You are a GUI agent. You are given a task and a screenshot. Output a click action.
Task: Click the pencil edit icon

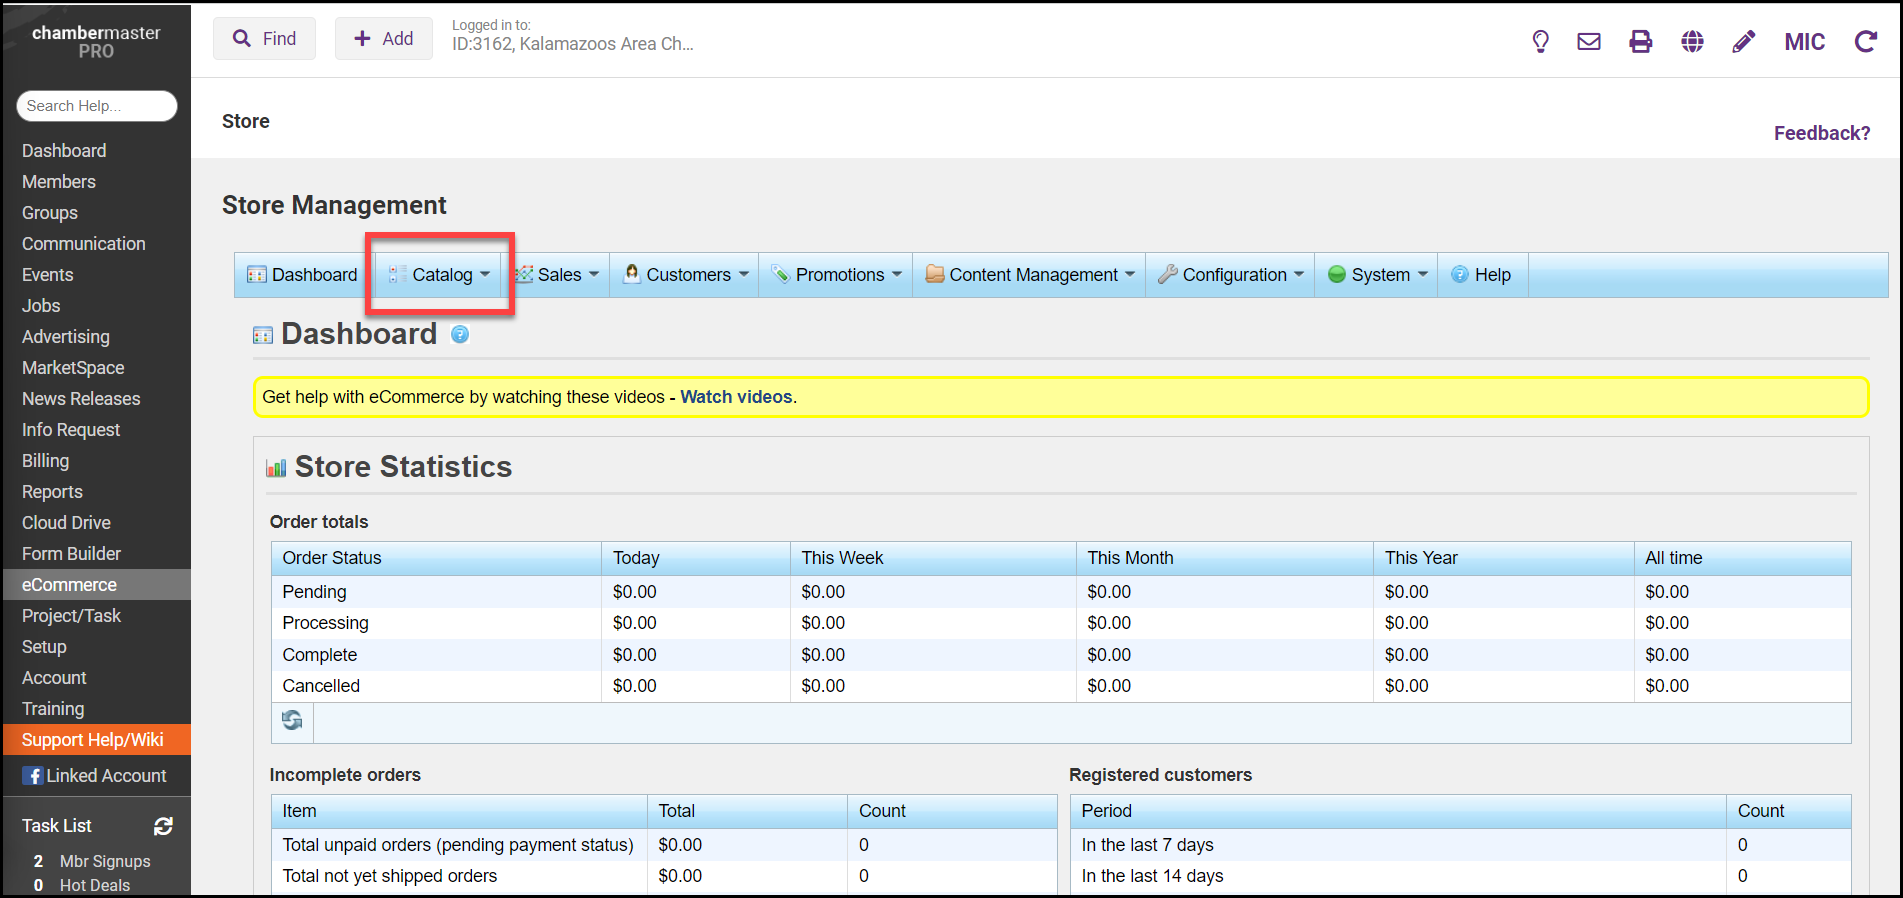(1743, 41)
